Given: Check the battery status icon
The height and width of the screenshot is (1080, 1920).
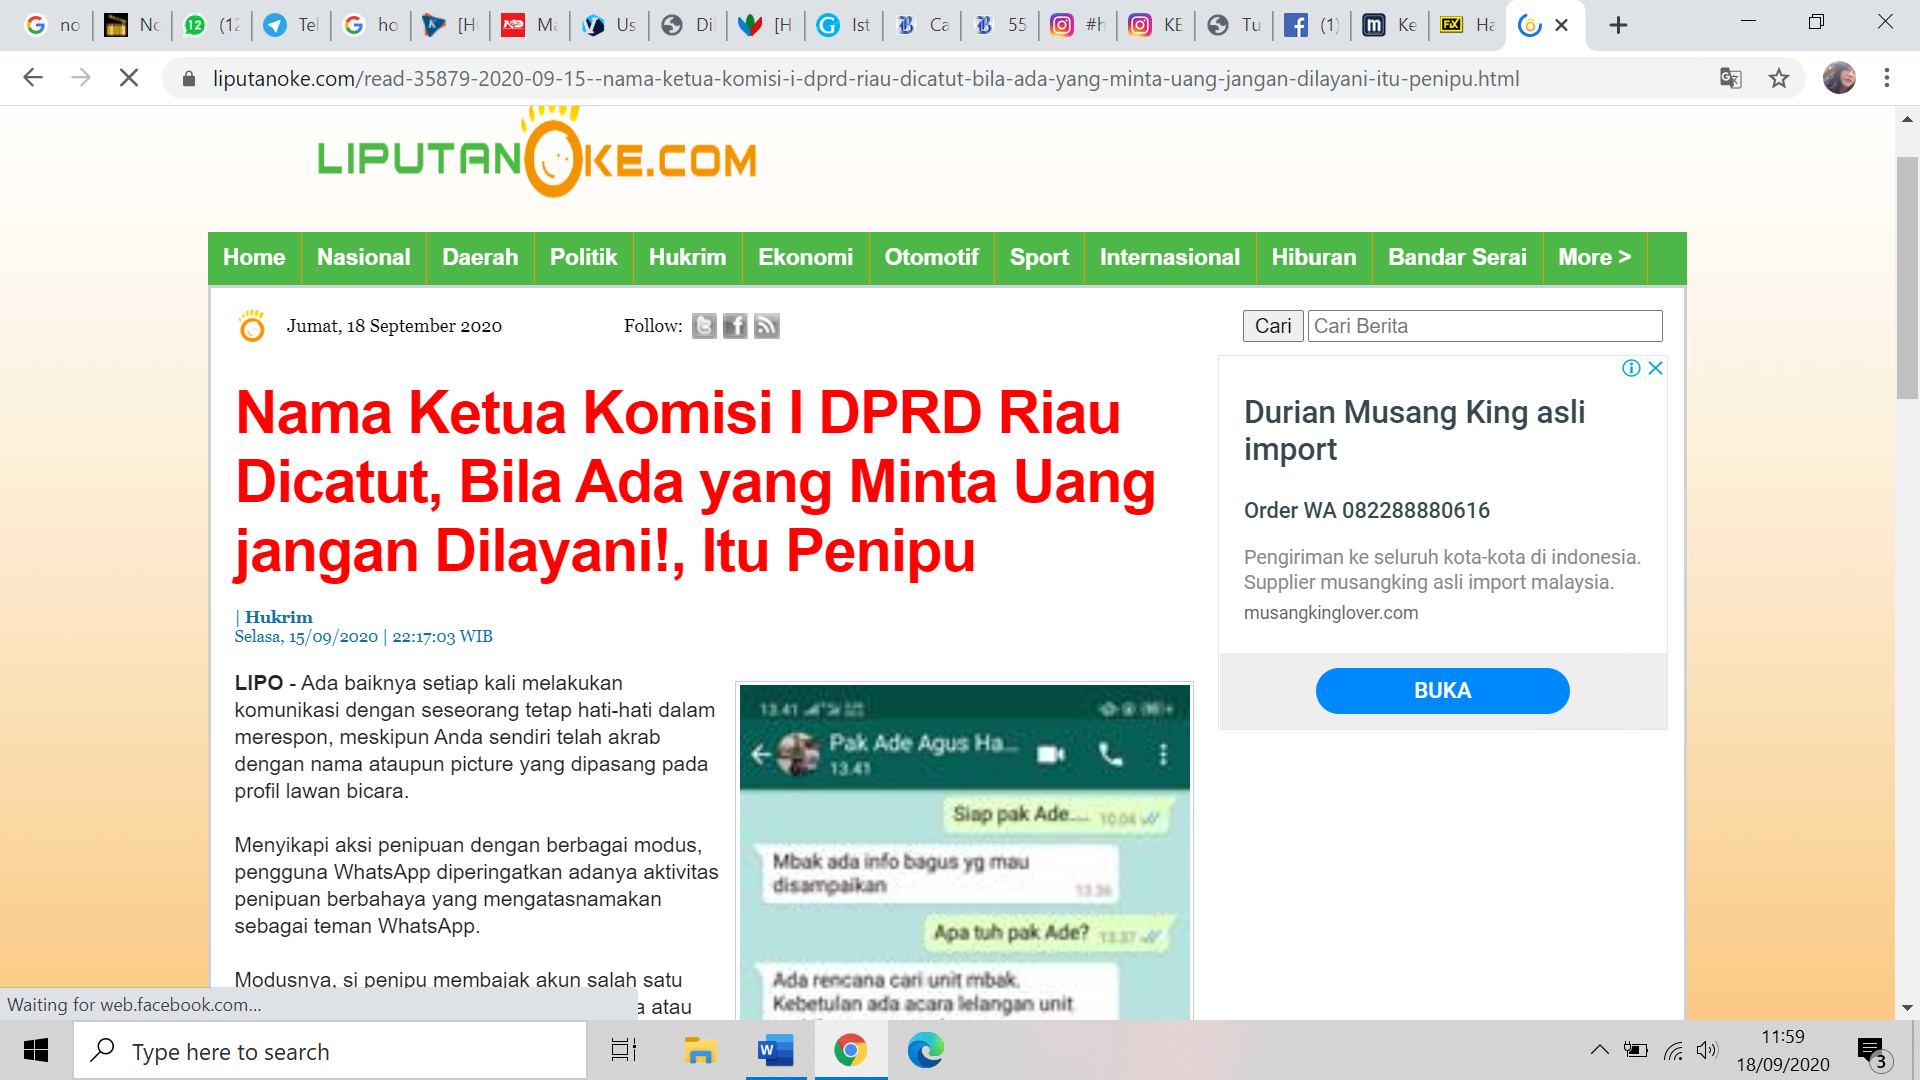Looking at the screenshot, I should pos(1636,1050).
